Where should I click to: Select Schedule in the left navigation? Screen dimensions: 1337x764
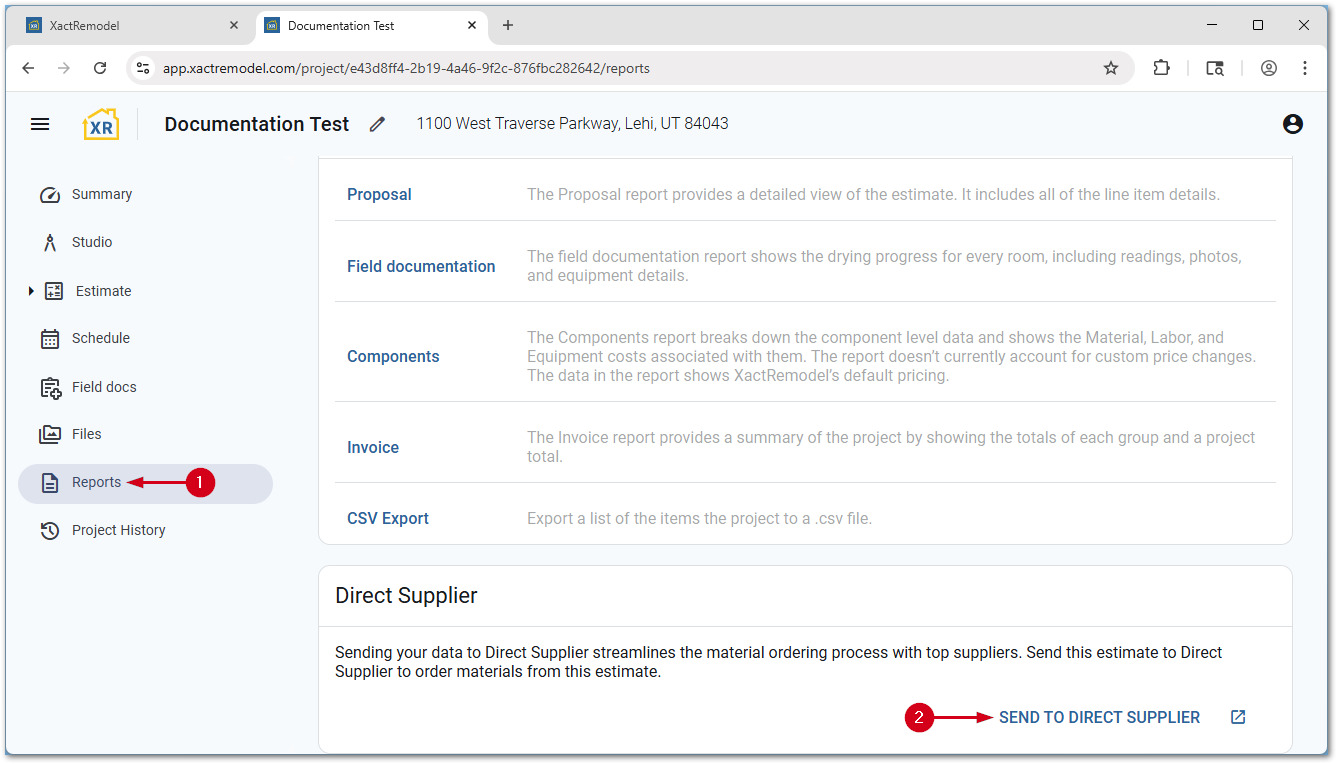click(x=100, y=338)
